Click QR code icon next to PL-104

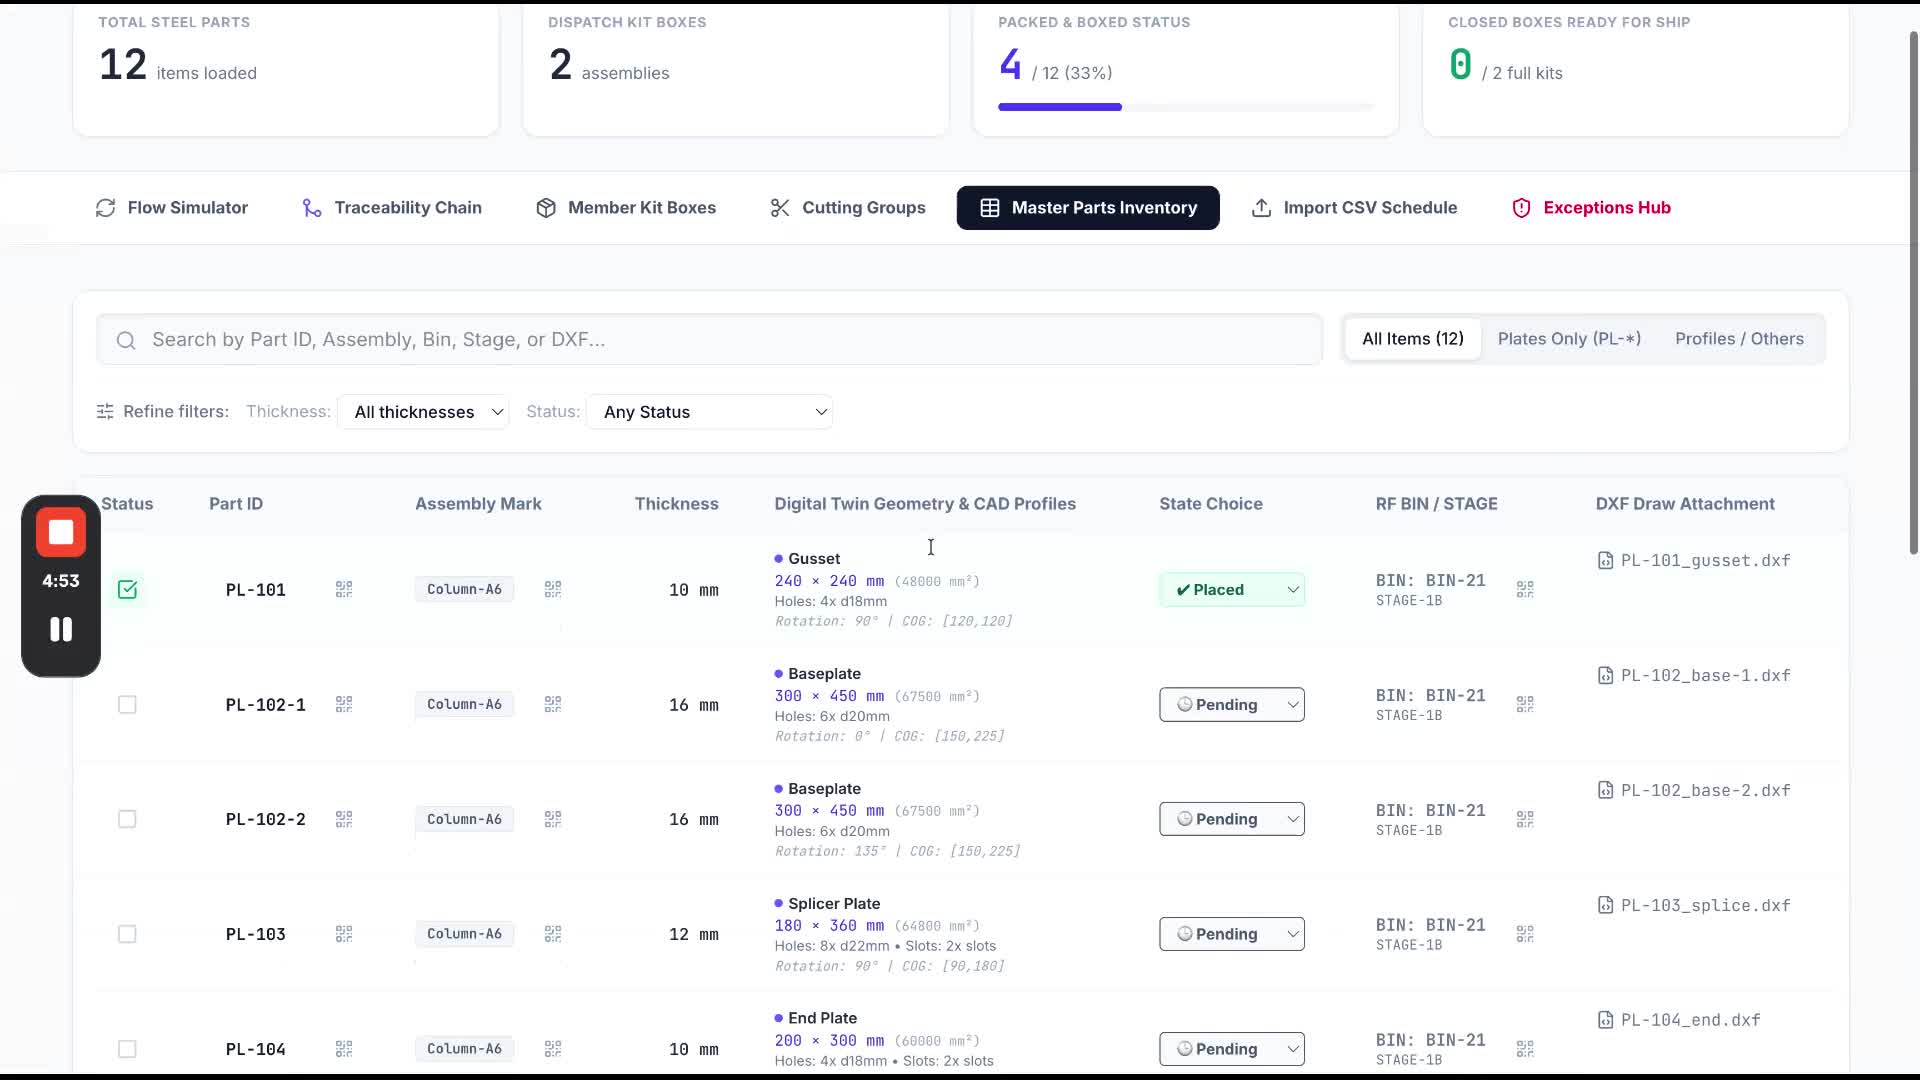coord(344,1049)
